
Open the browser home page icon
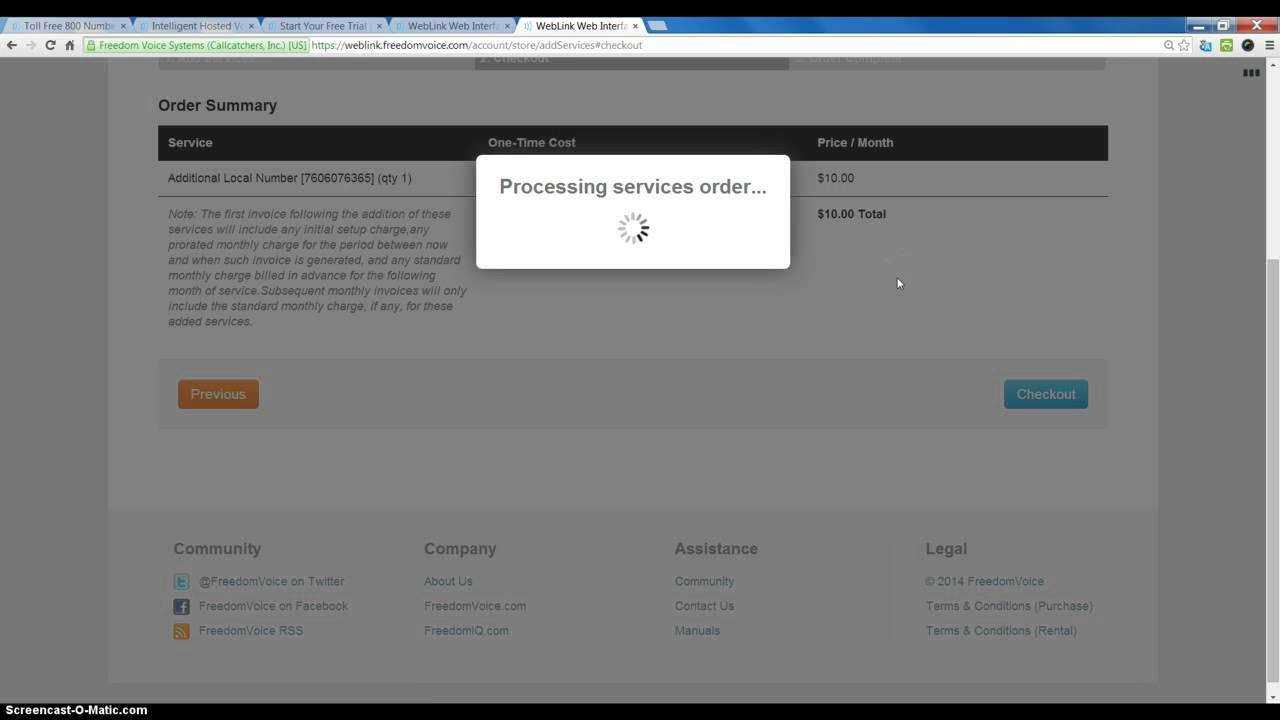coord(70,45)
